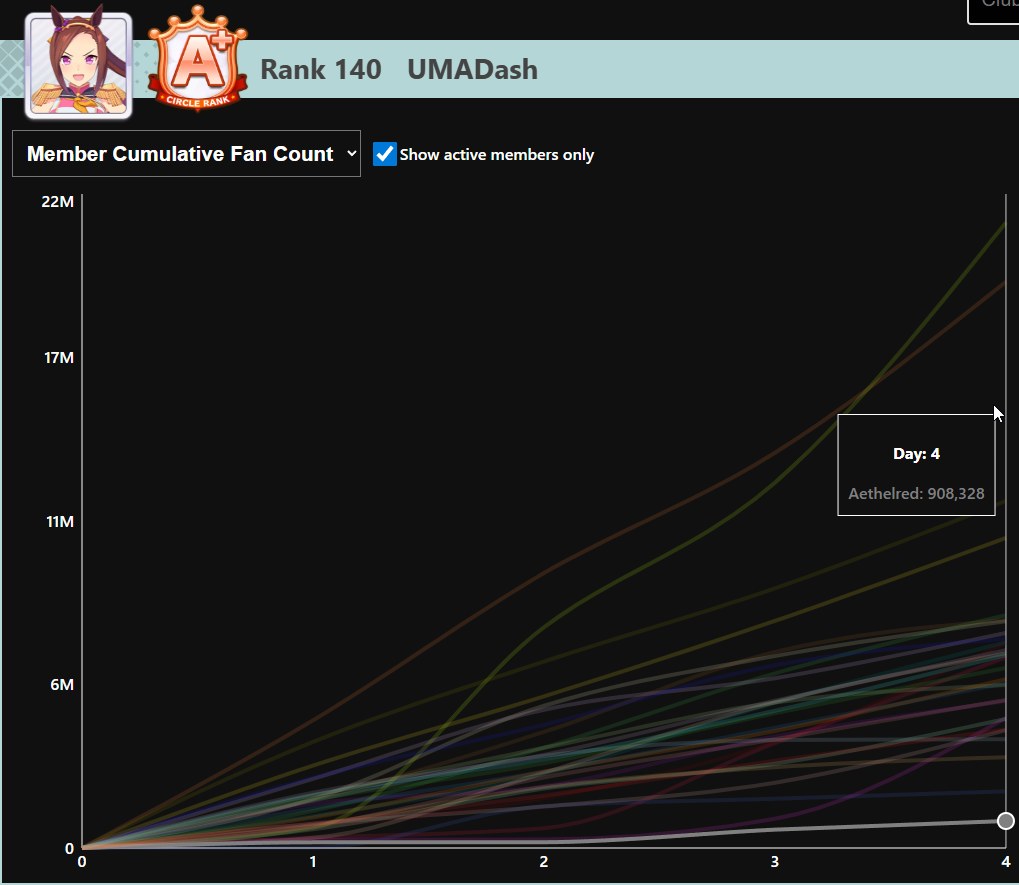Viewport: 1019px width, 885px height.
Task: Click the x-axis label 2
Action: click(544, 862)
